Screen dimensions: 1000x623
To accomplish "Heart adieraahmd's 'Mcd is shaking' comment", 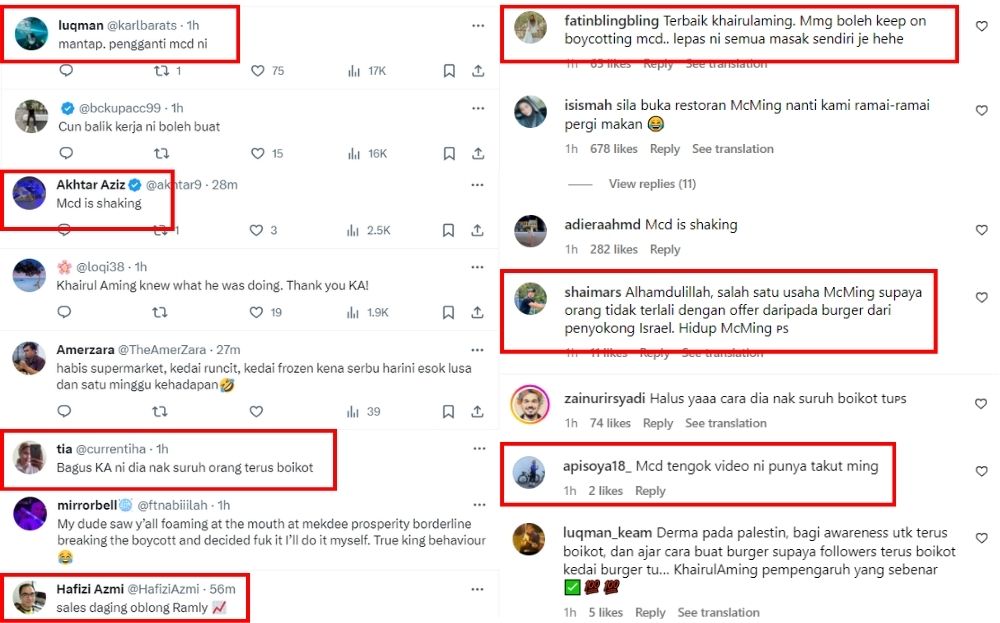I will [982, 230].
